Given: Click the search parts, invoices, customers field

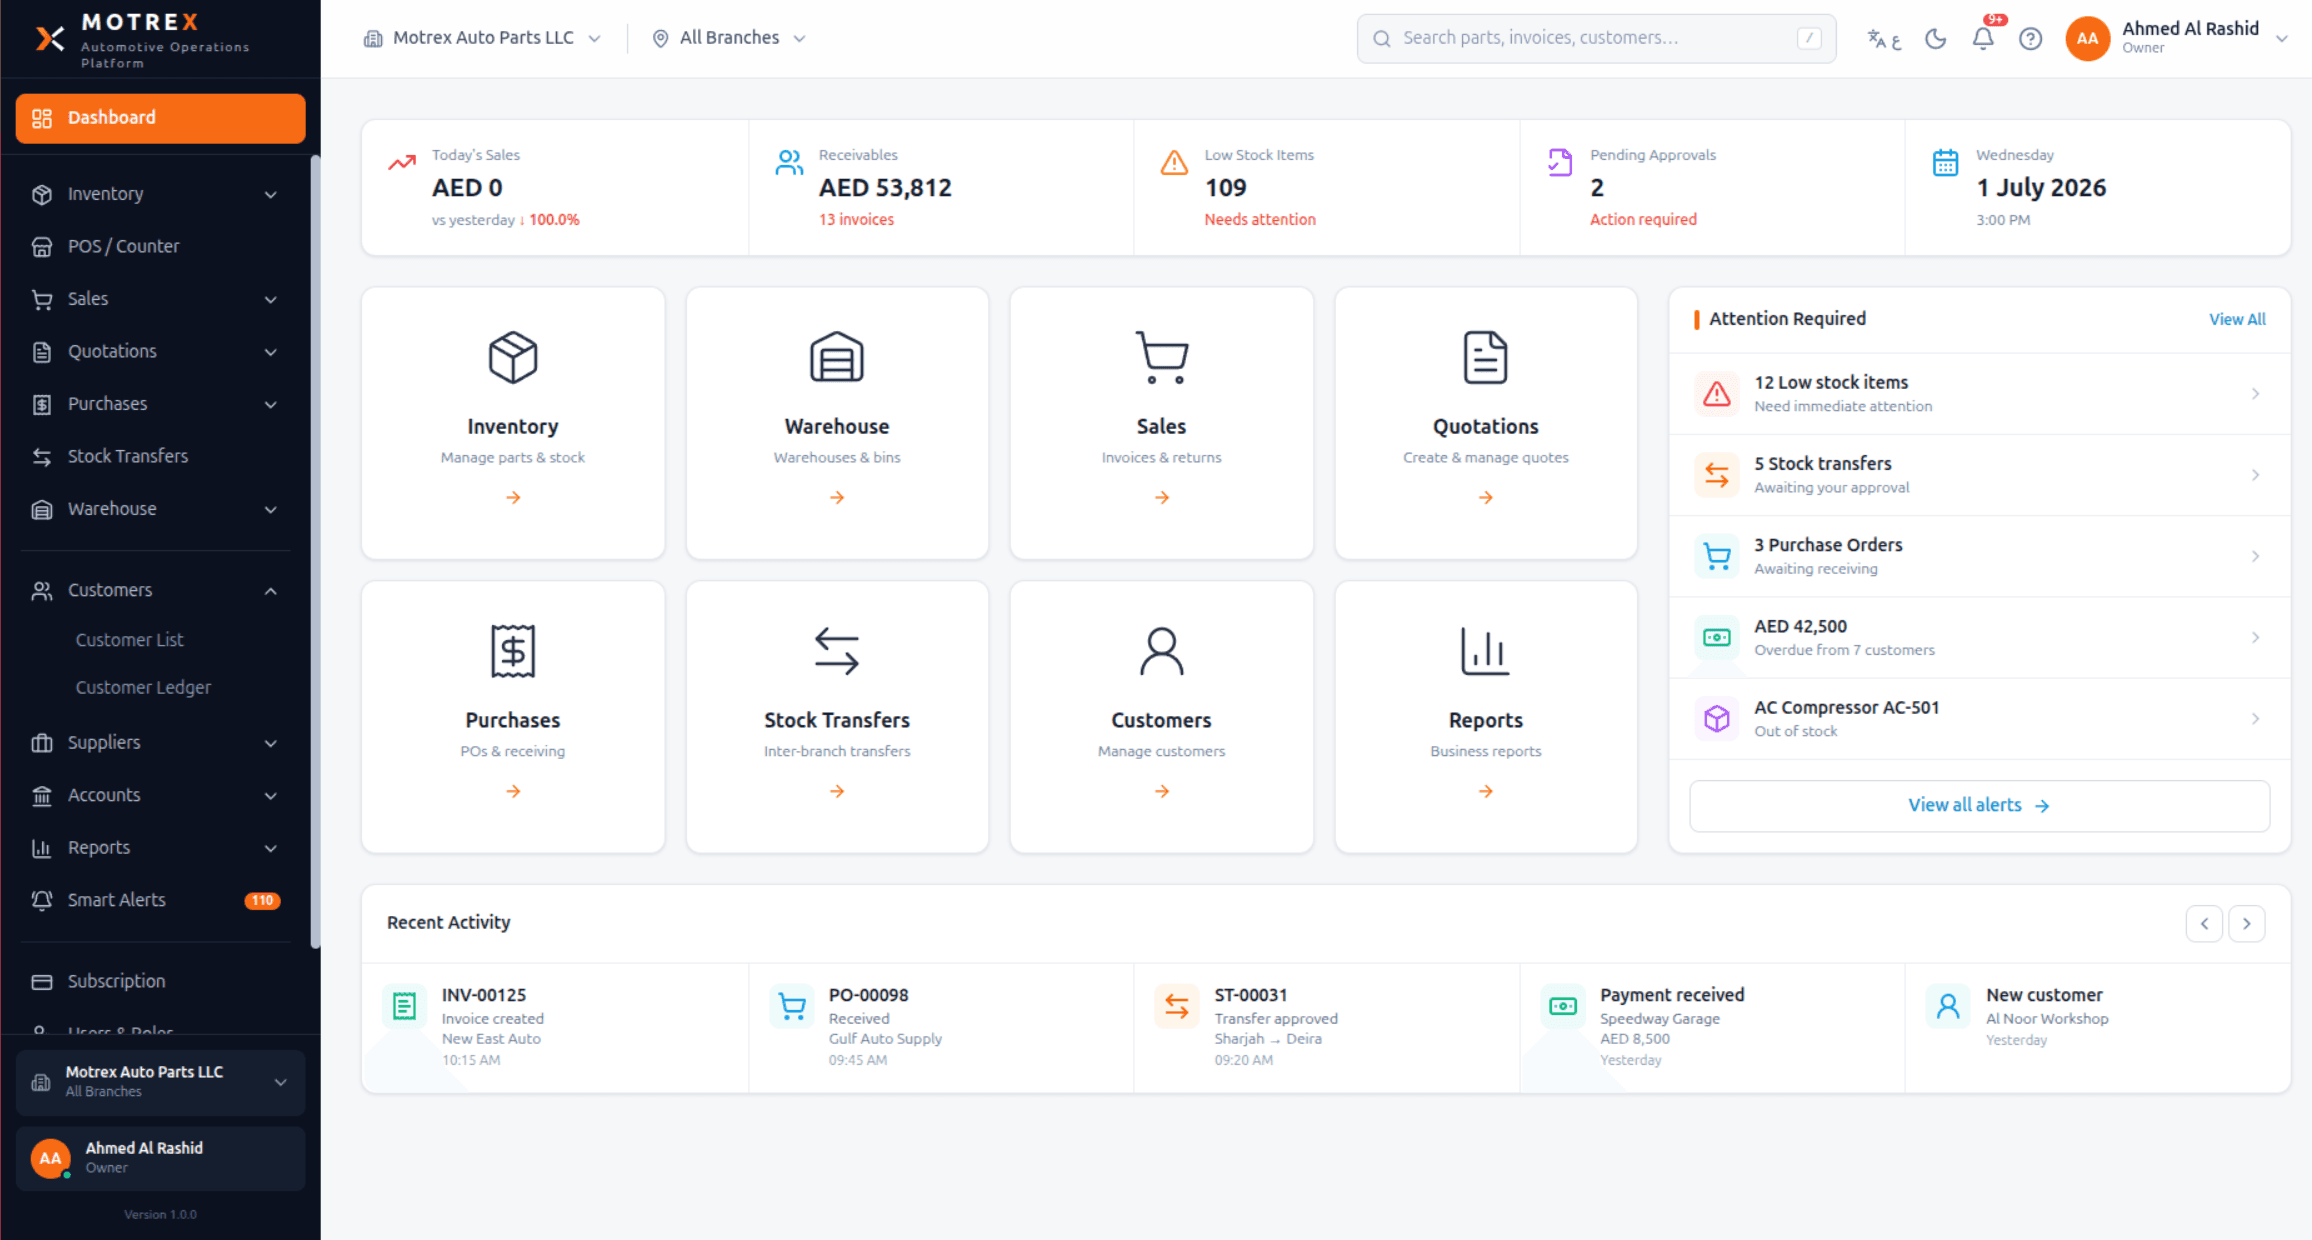Looking at the screenshot, I should (1596, 38).
